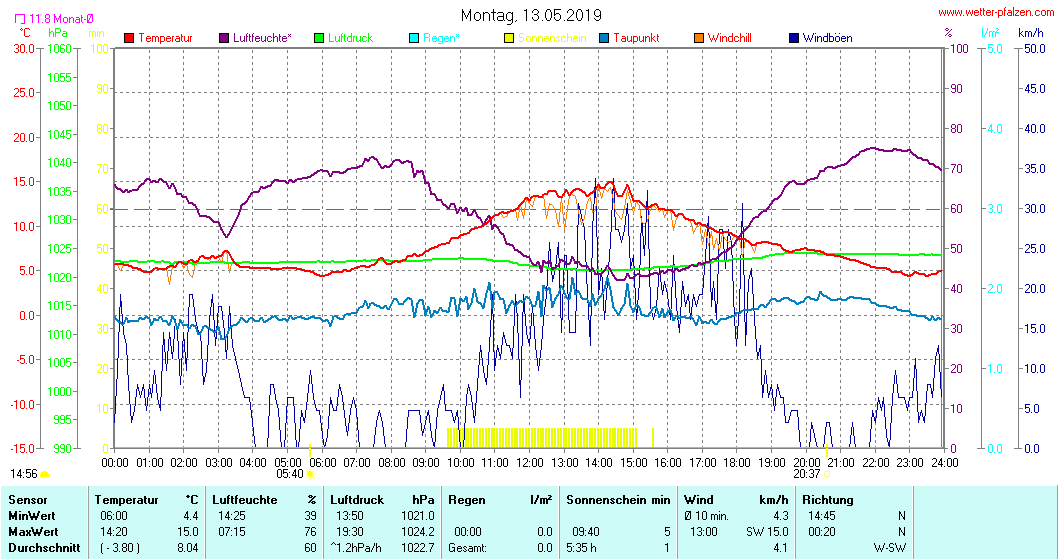The width and height of the screenshot is (1058, 559).
Task: Open the www.wetter-pfalzen.com link
Action: click(996, 13)
